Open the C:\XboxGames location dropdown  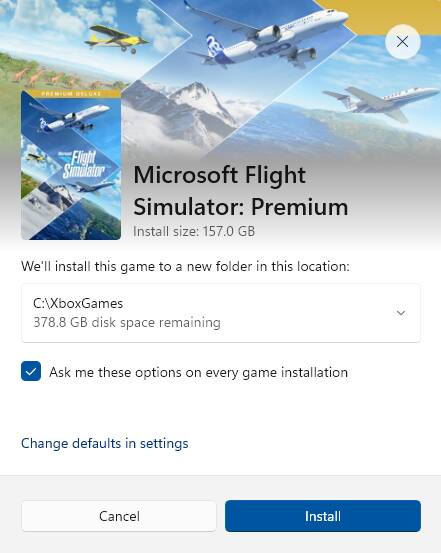click(221, 313)
